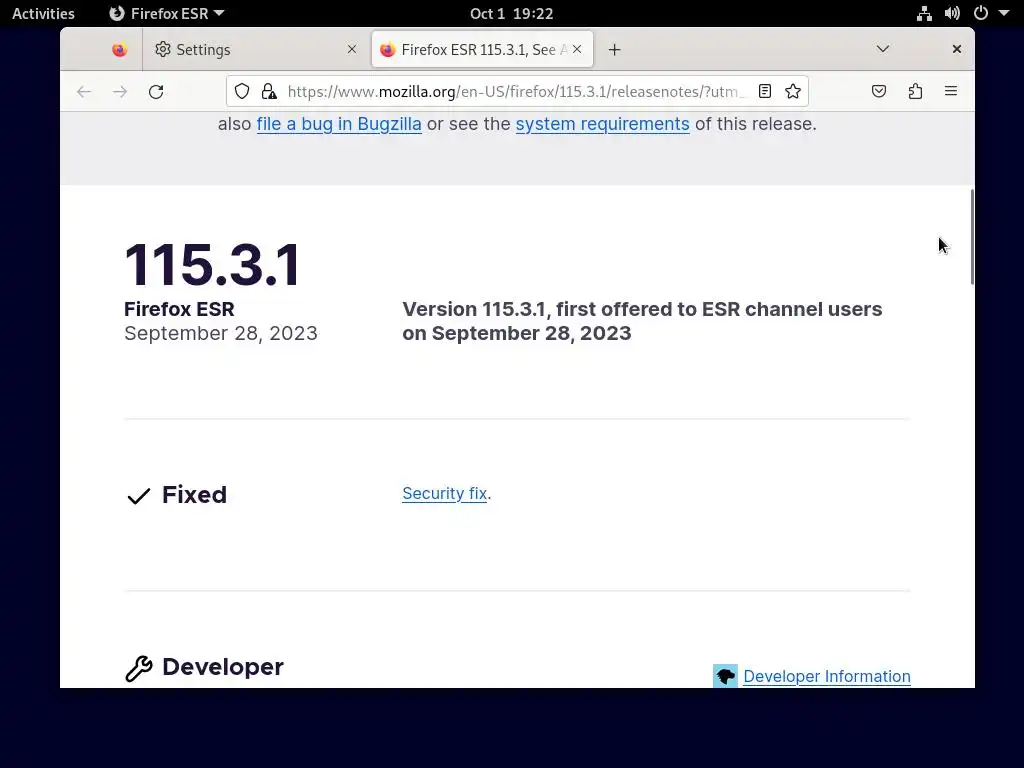Open the Firefox application hamburger menu
Viewport: 1024px width, 768px height.
pyautogui.click(x=951, y=91)
